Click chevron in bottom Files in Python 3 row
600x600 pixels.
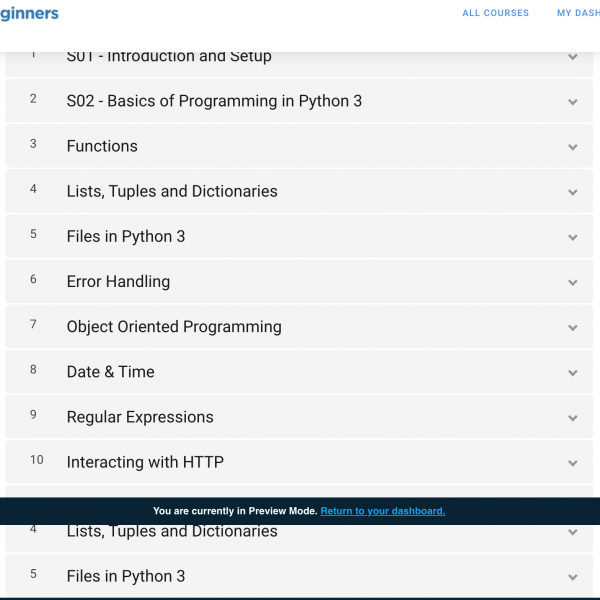point(572,577)
